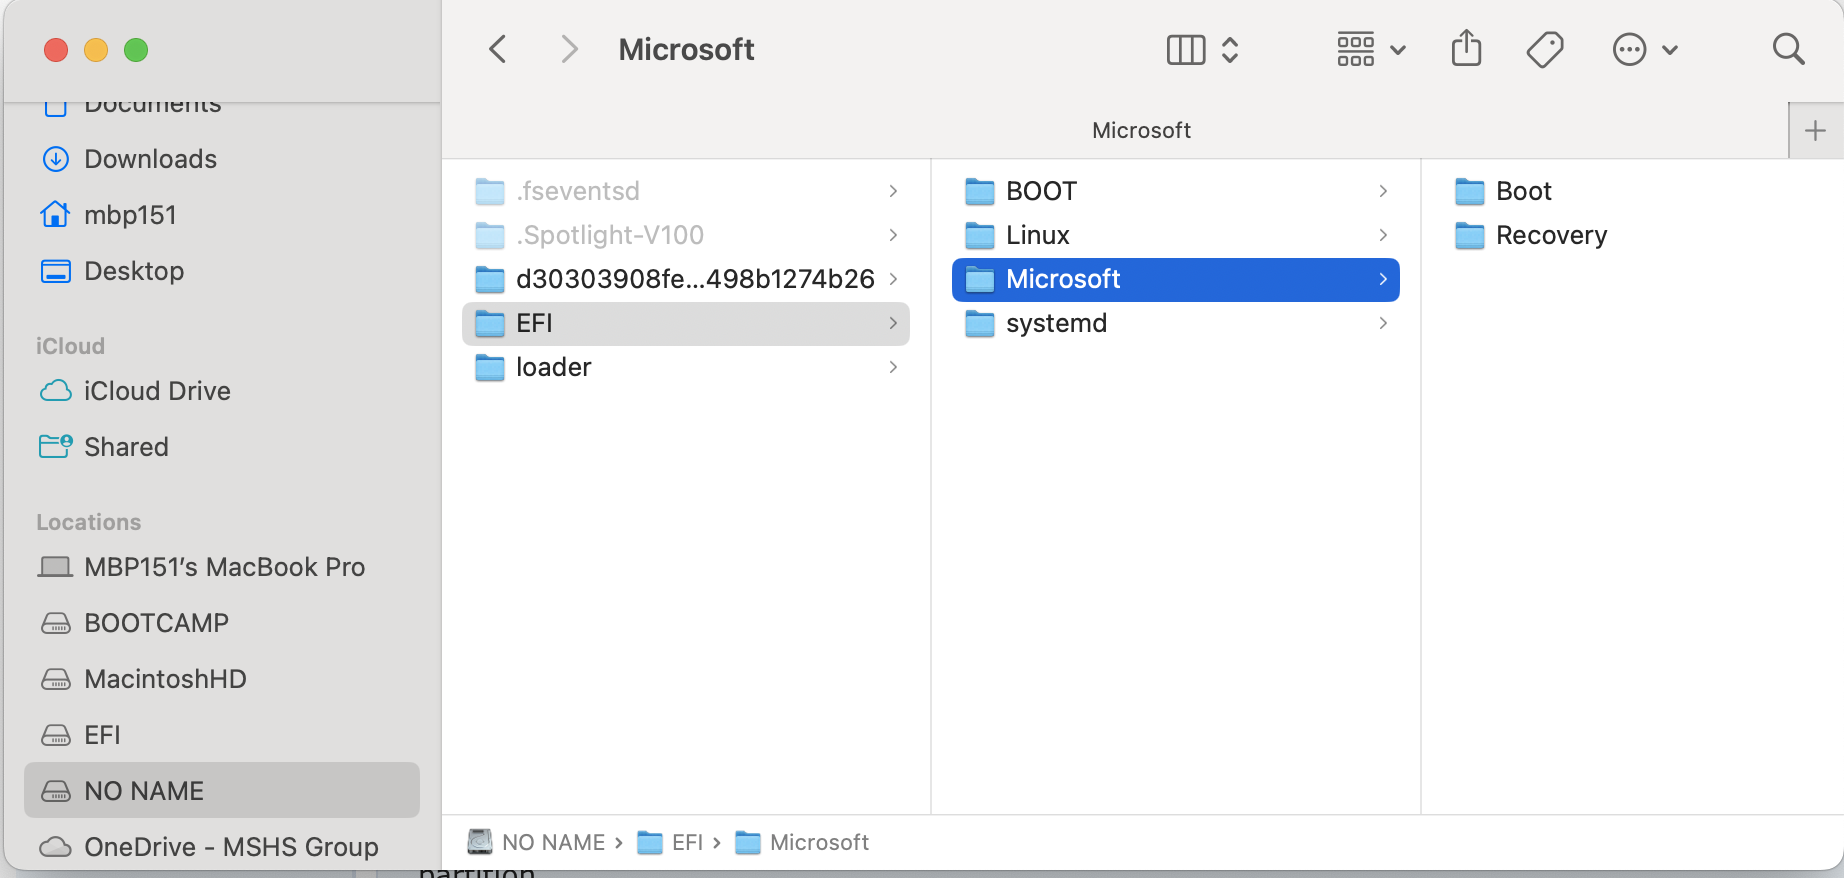Viewport: 1844px width, 878px height.
Task: Select BOOTCAMP volume in sidebar
Action: (156, 623)
